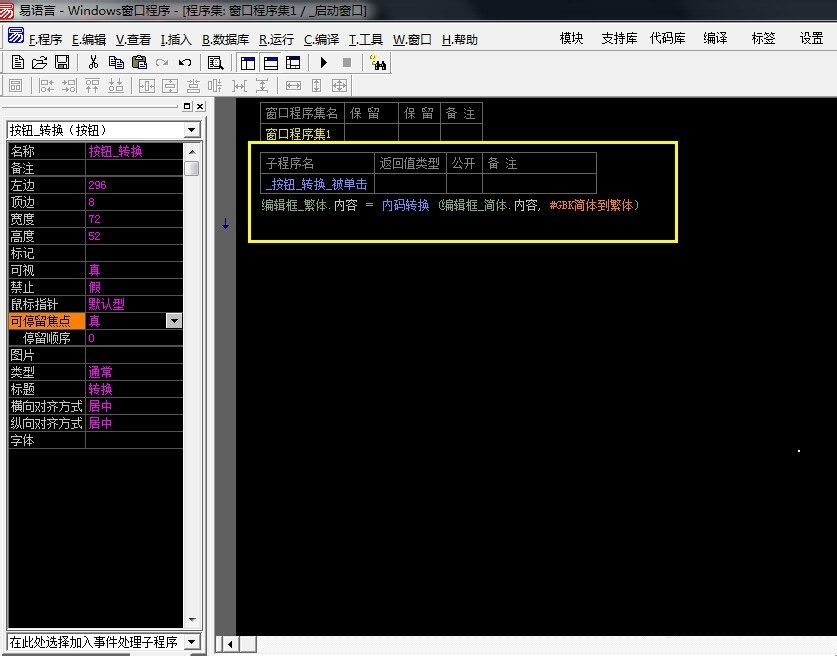837x656 pixels.
Task: Click the 标签 button
Action: point(763,38)
